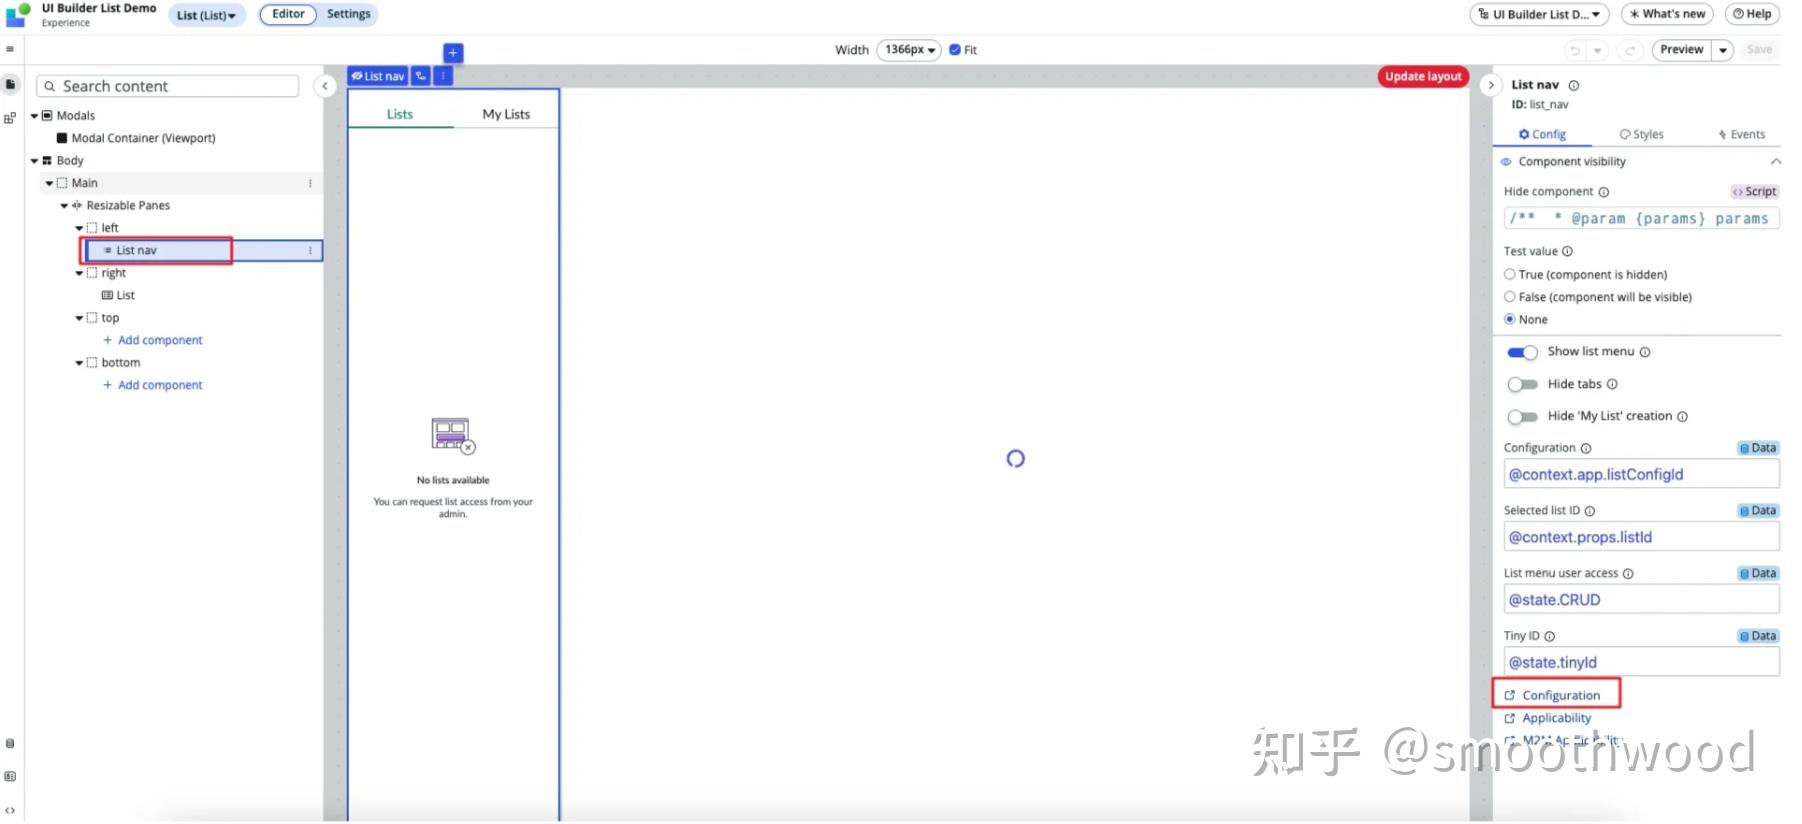
Task: Click the undo arrow in the top toolbar
Action: click(1575, 50)
